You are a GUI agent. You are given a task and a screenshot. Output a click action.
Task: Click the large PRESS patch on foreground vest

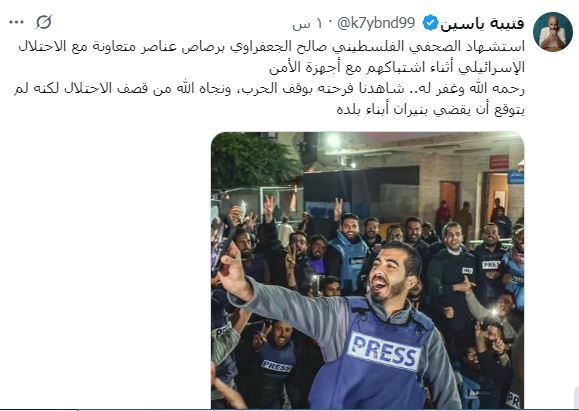pos(384,351)
